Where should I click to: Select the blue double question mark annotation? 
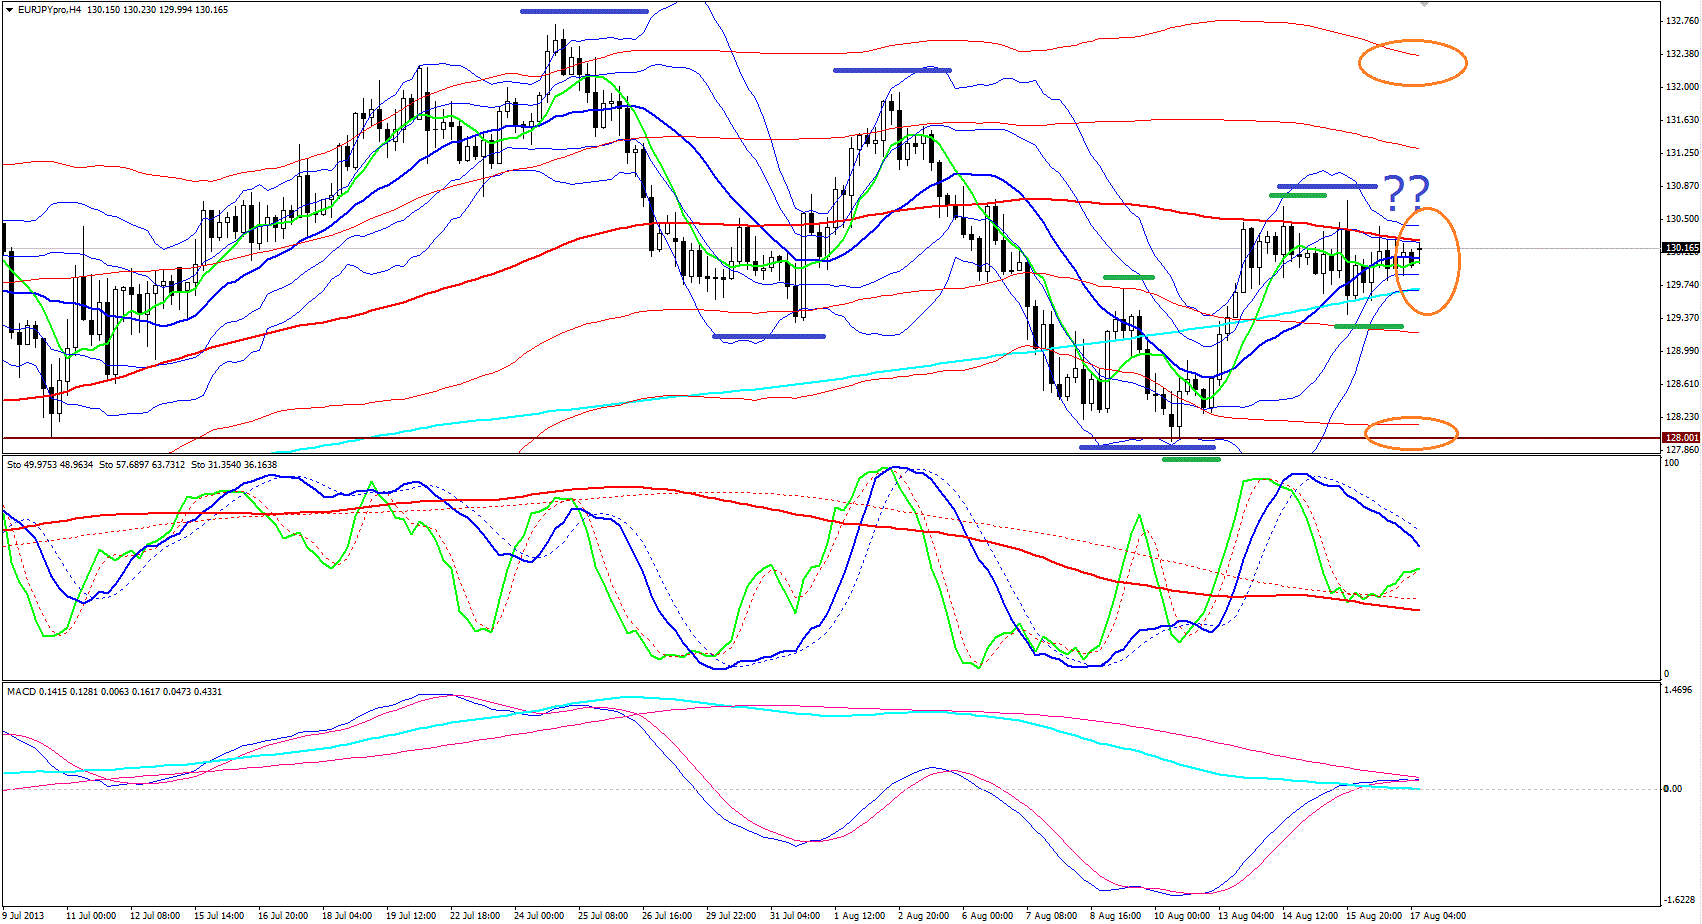click(x=1406, y=189)
